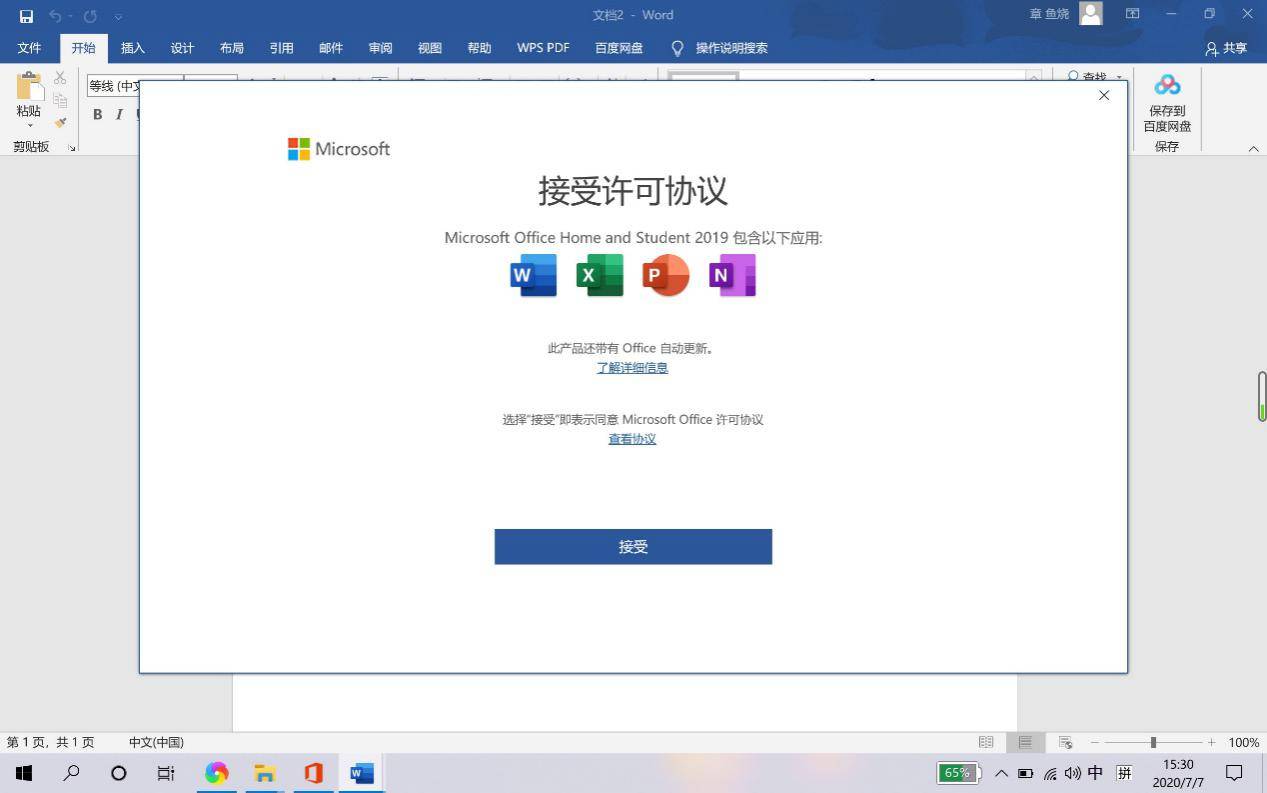Switch to the 邮件 (Mailings) tab

point(331,48)
